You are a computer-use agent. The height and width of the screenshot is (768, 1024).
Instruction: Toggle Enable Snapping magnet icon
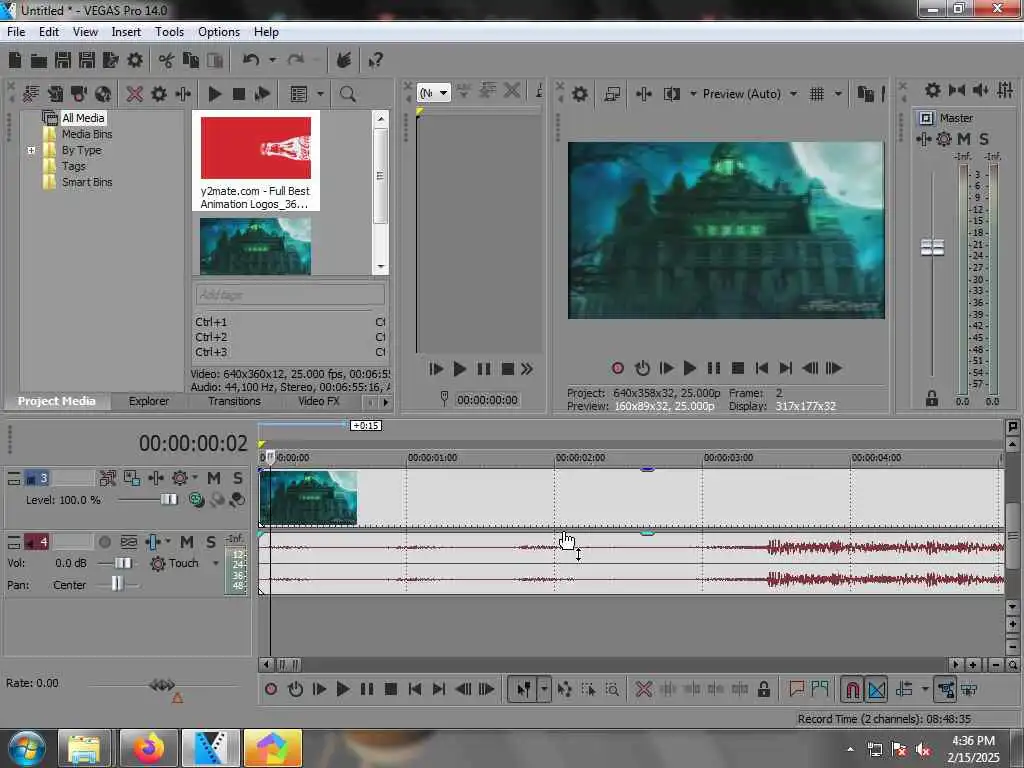[x=852, y=689]
